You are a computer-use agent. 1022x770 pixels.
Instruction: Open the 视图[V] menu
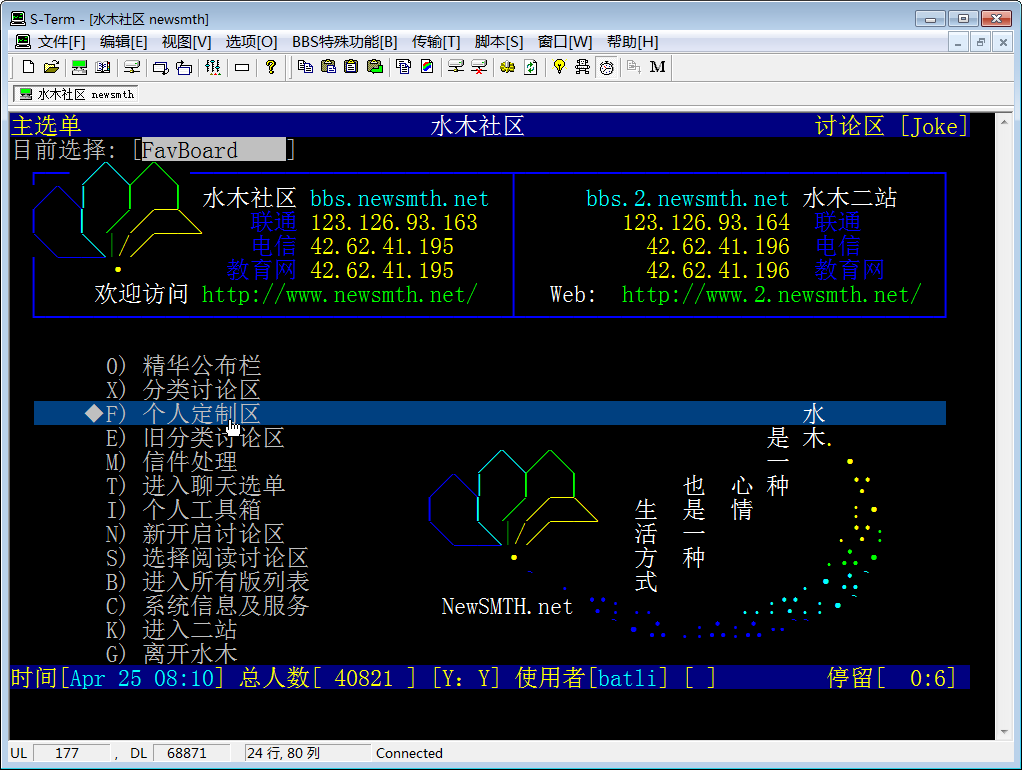186,42
